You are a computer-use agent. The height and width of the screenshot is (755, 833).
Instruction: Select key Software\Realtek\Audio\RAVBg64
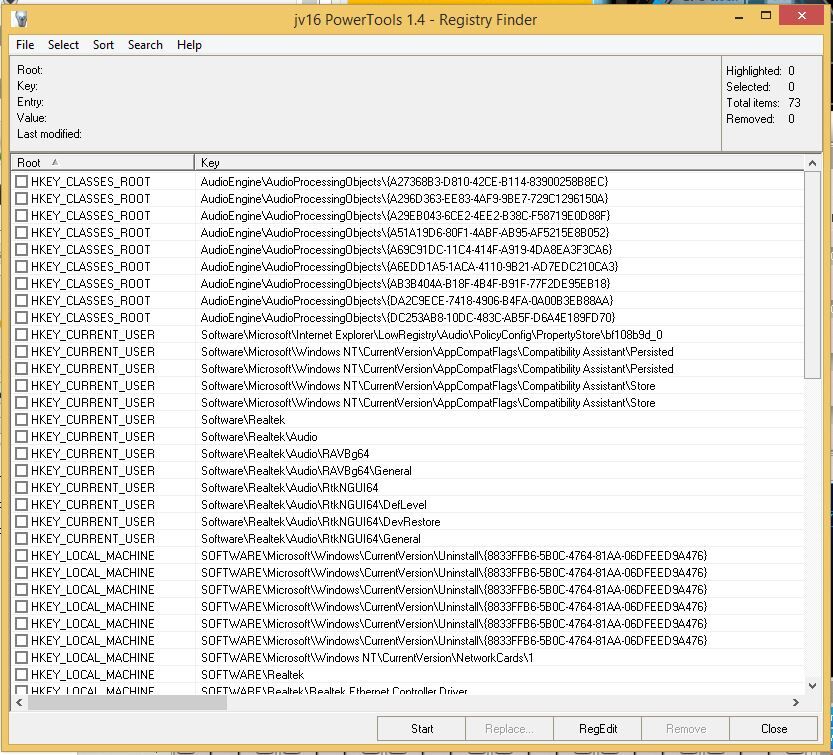285,454
